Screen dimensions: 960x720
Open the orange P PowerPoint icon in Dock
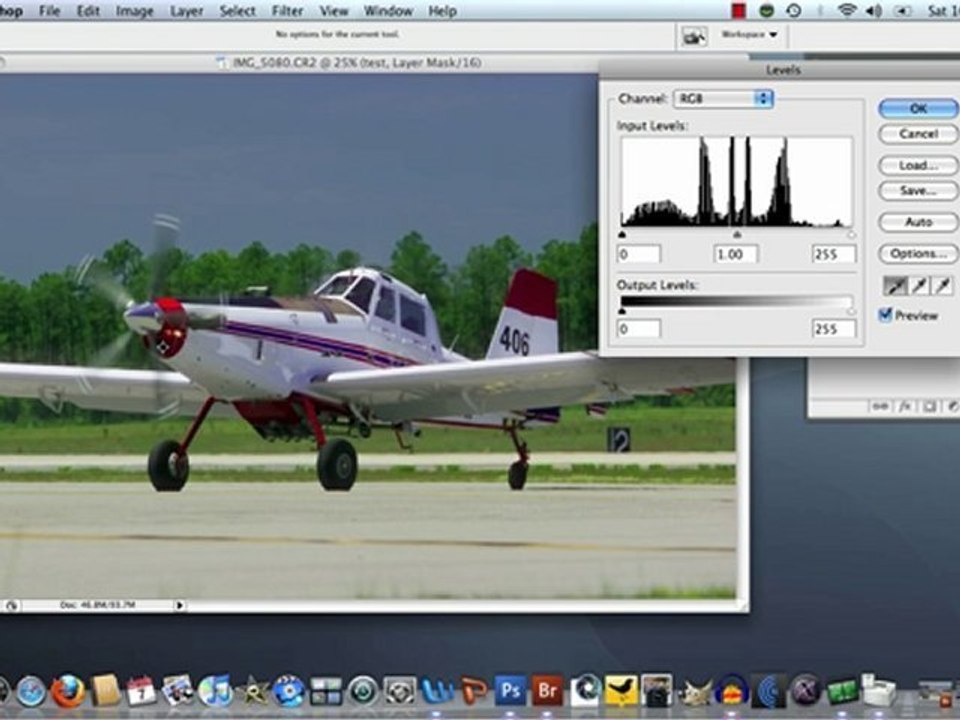click(473, 692)
